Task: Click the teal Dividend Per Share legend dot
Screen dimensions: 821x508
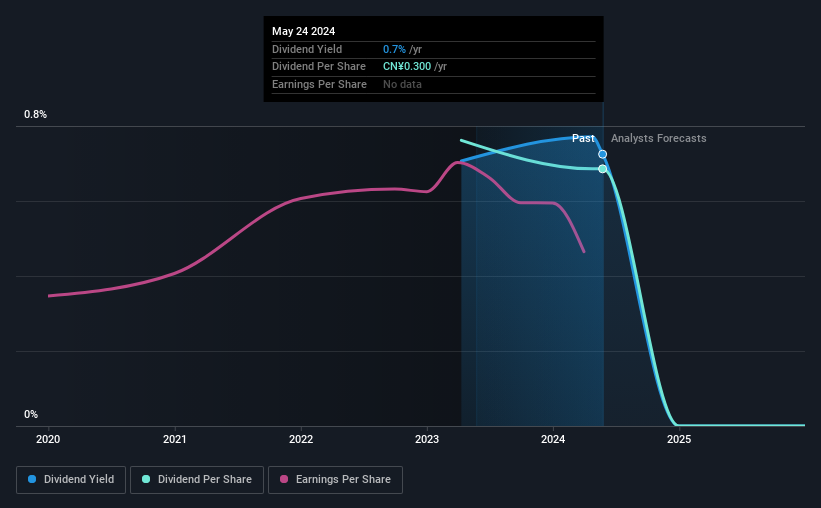Action: click(146, 479)
